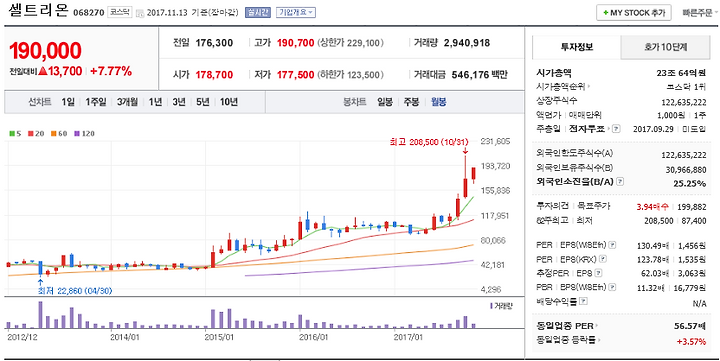
Task: Click the 실시간 realtime badge
Action: coord(258,12)
